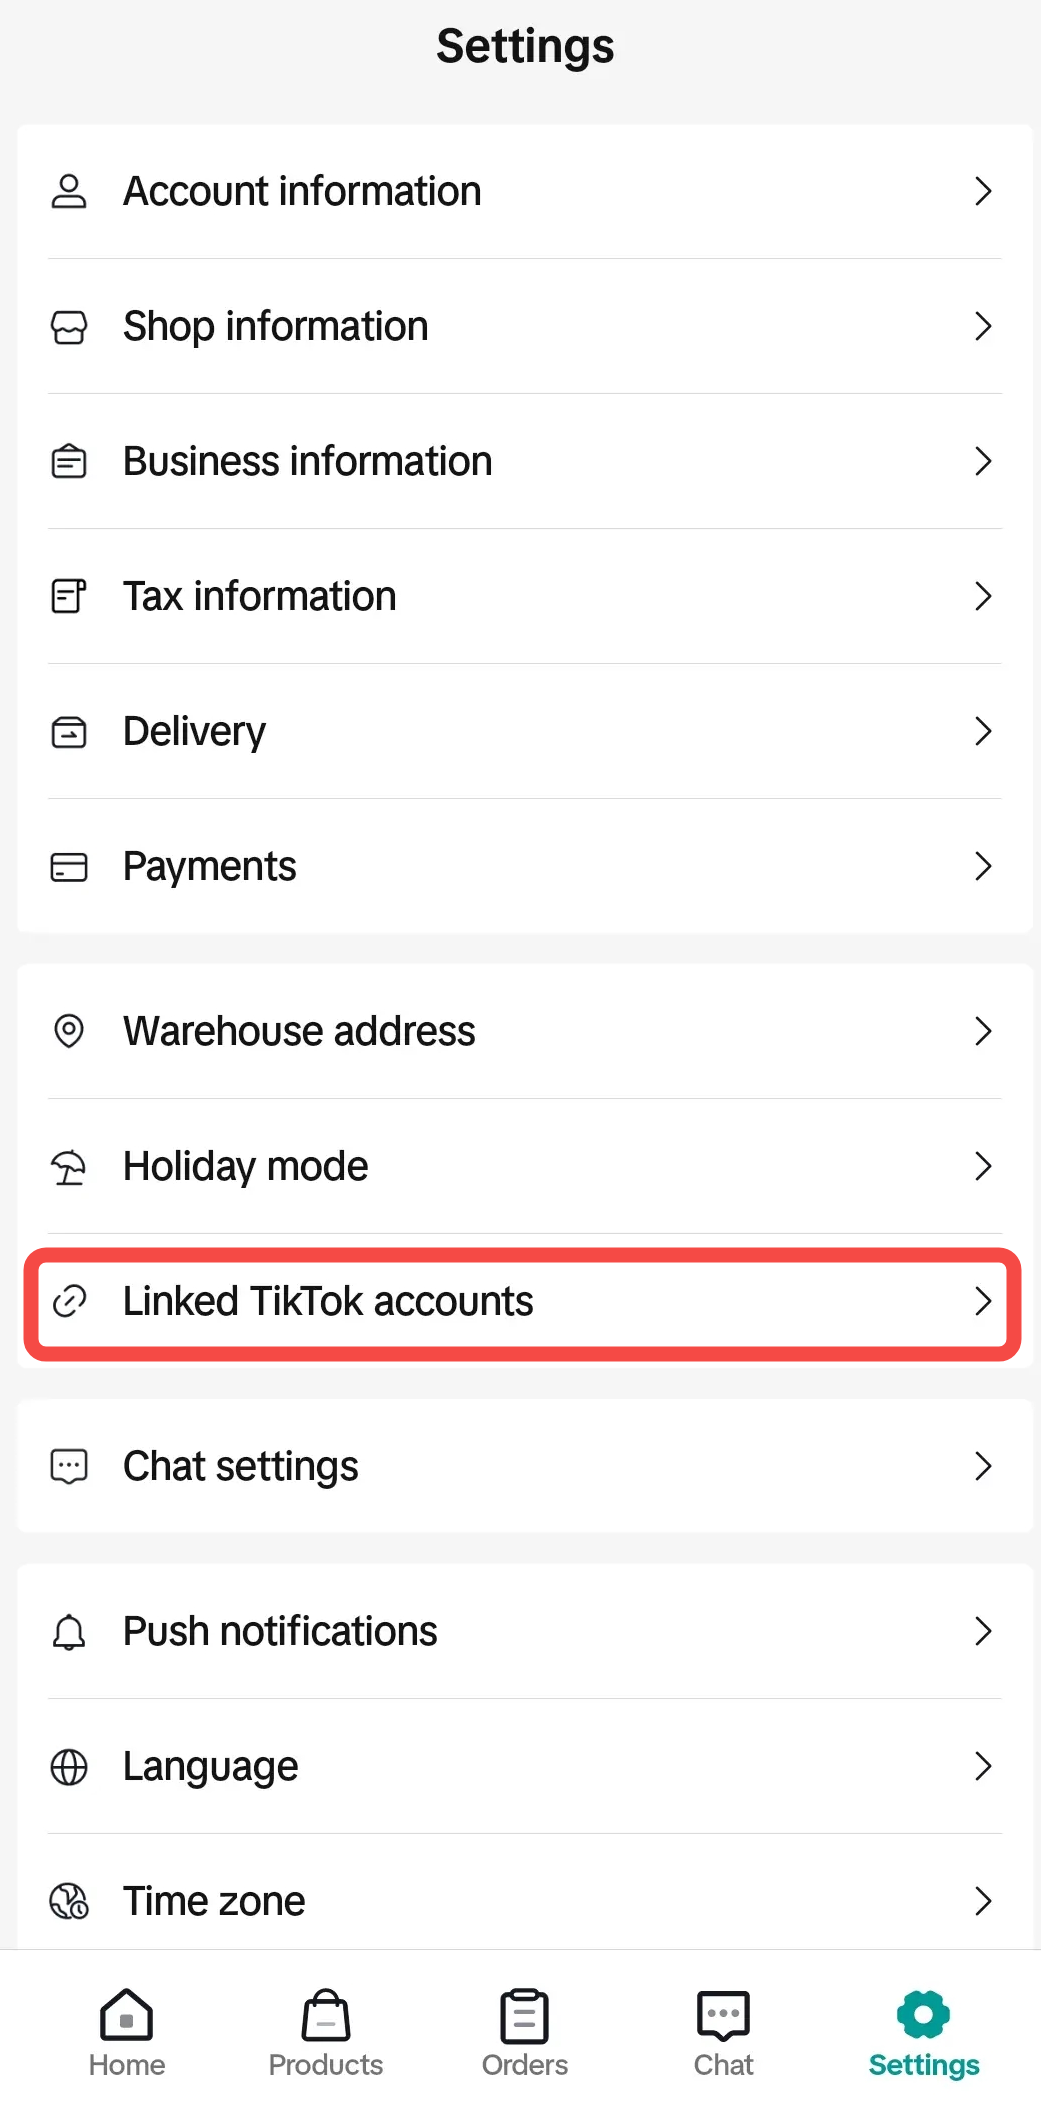Tap the Warehouse address pin icon
The image size is (1041, 2113).
[x=69, y=1031]
